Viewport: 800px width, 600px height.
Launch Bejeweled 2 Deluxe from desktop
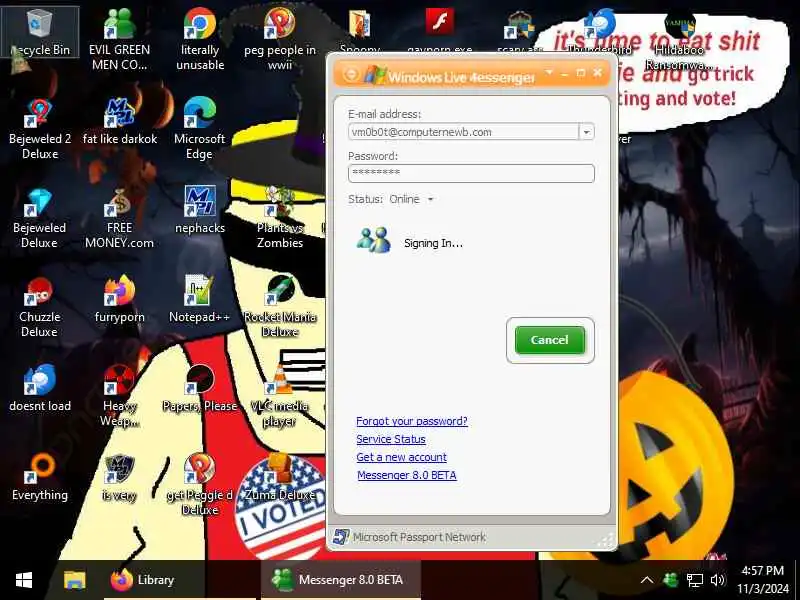coord(40,129)
